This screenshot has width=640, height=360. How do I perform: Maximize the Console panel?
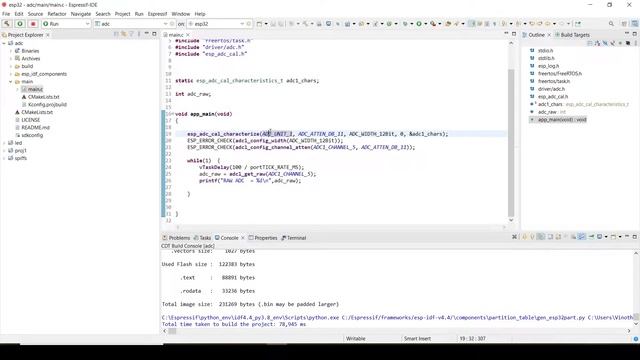pos(635,237)
